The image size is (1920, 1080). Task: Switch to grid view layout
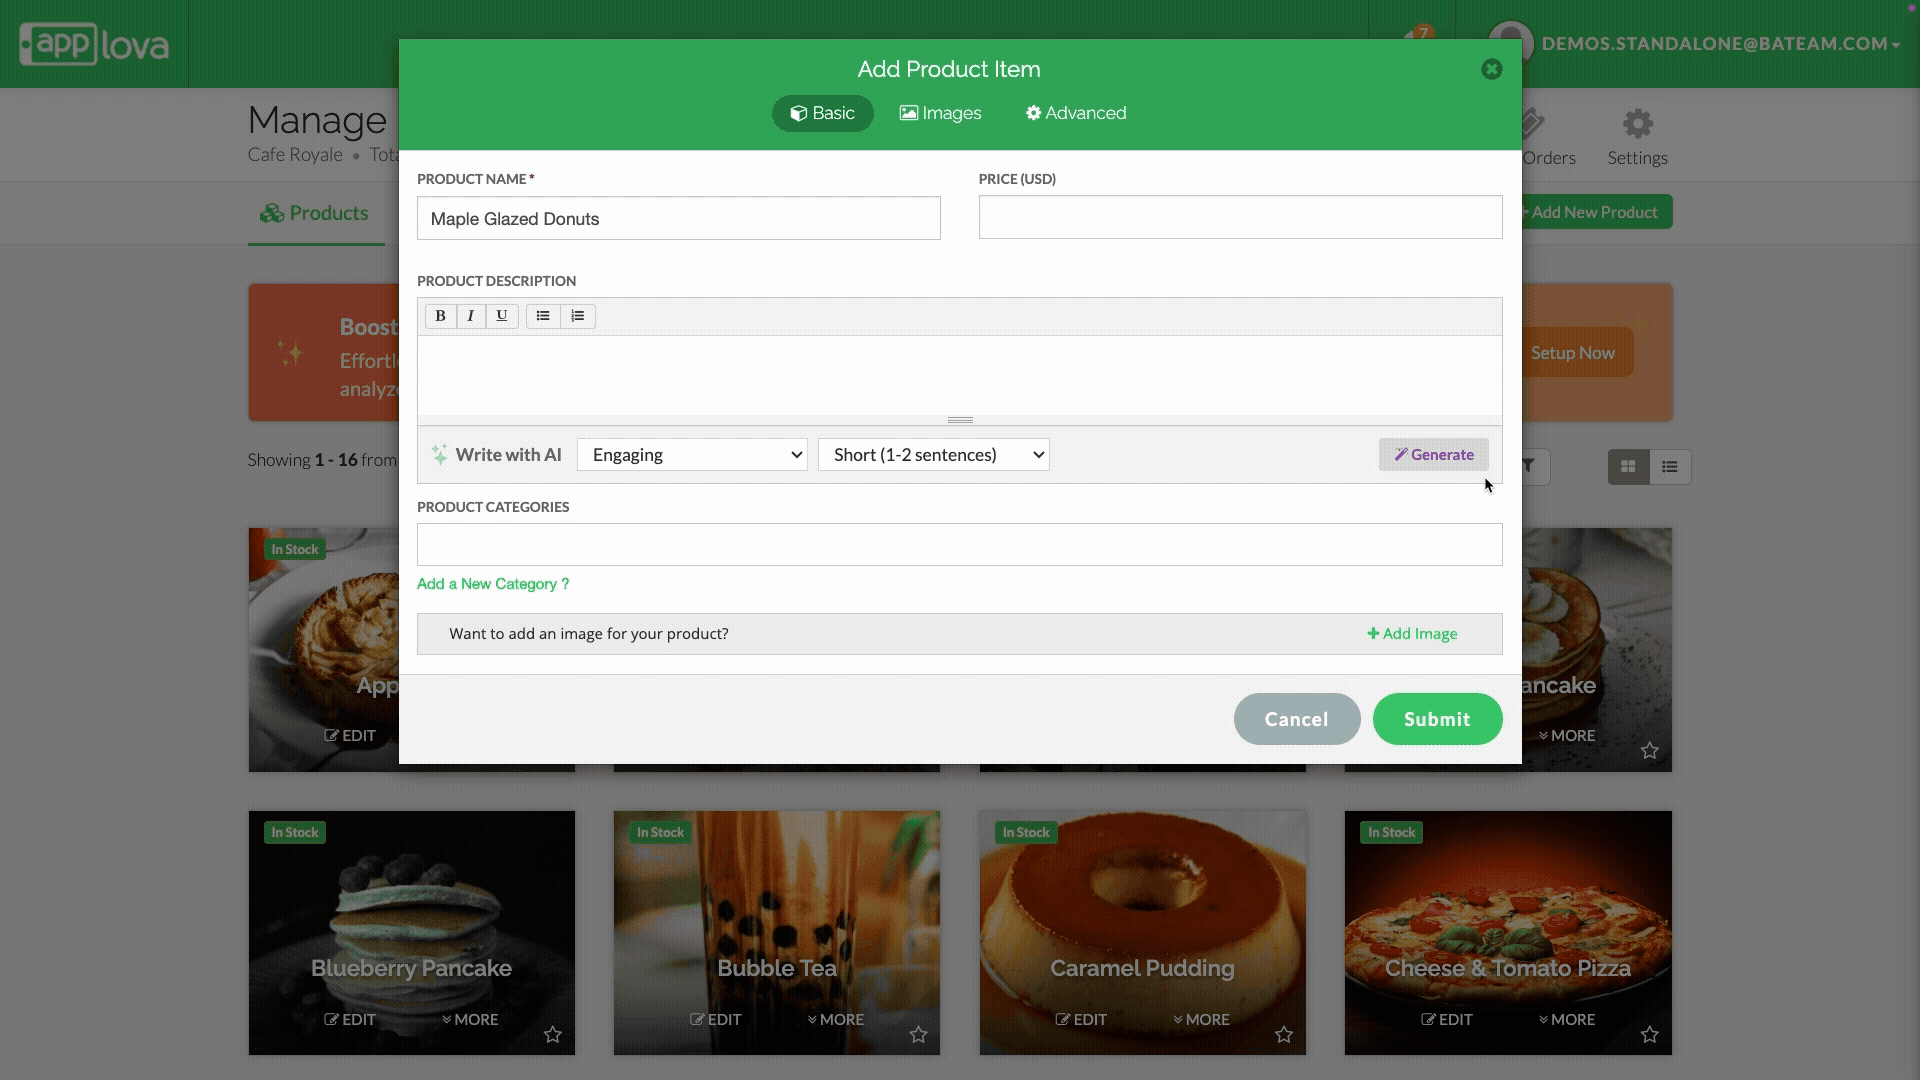click(1628, 467)
